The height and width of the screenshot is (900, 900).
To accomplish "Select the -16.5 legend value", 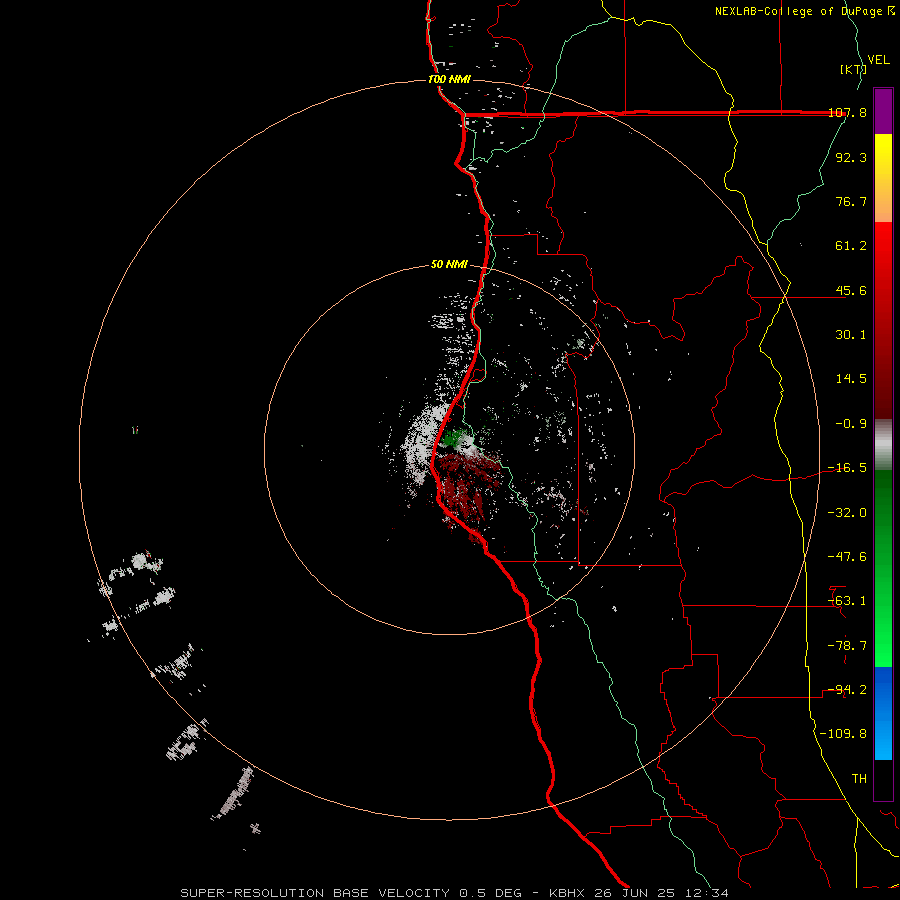I will click(848, 468).
